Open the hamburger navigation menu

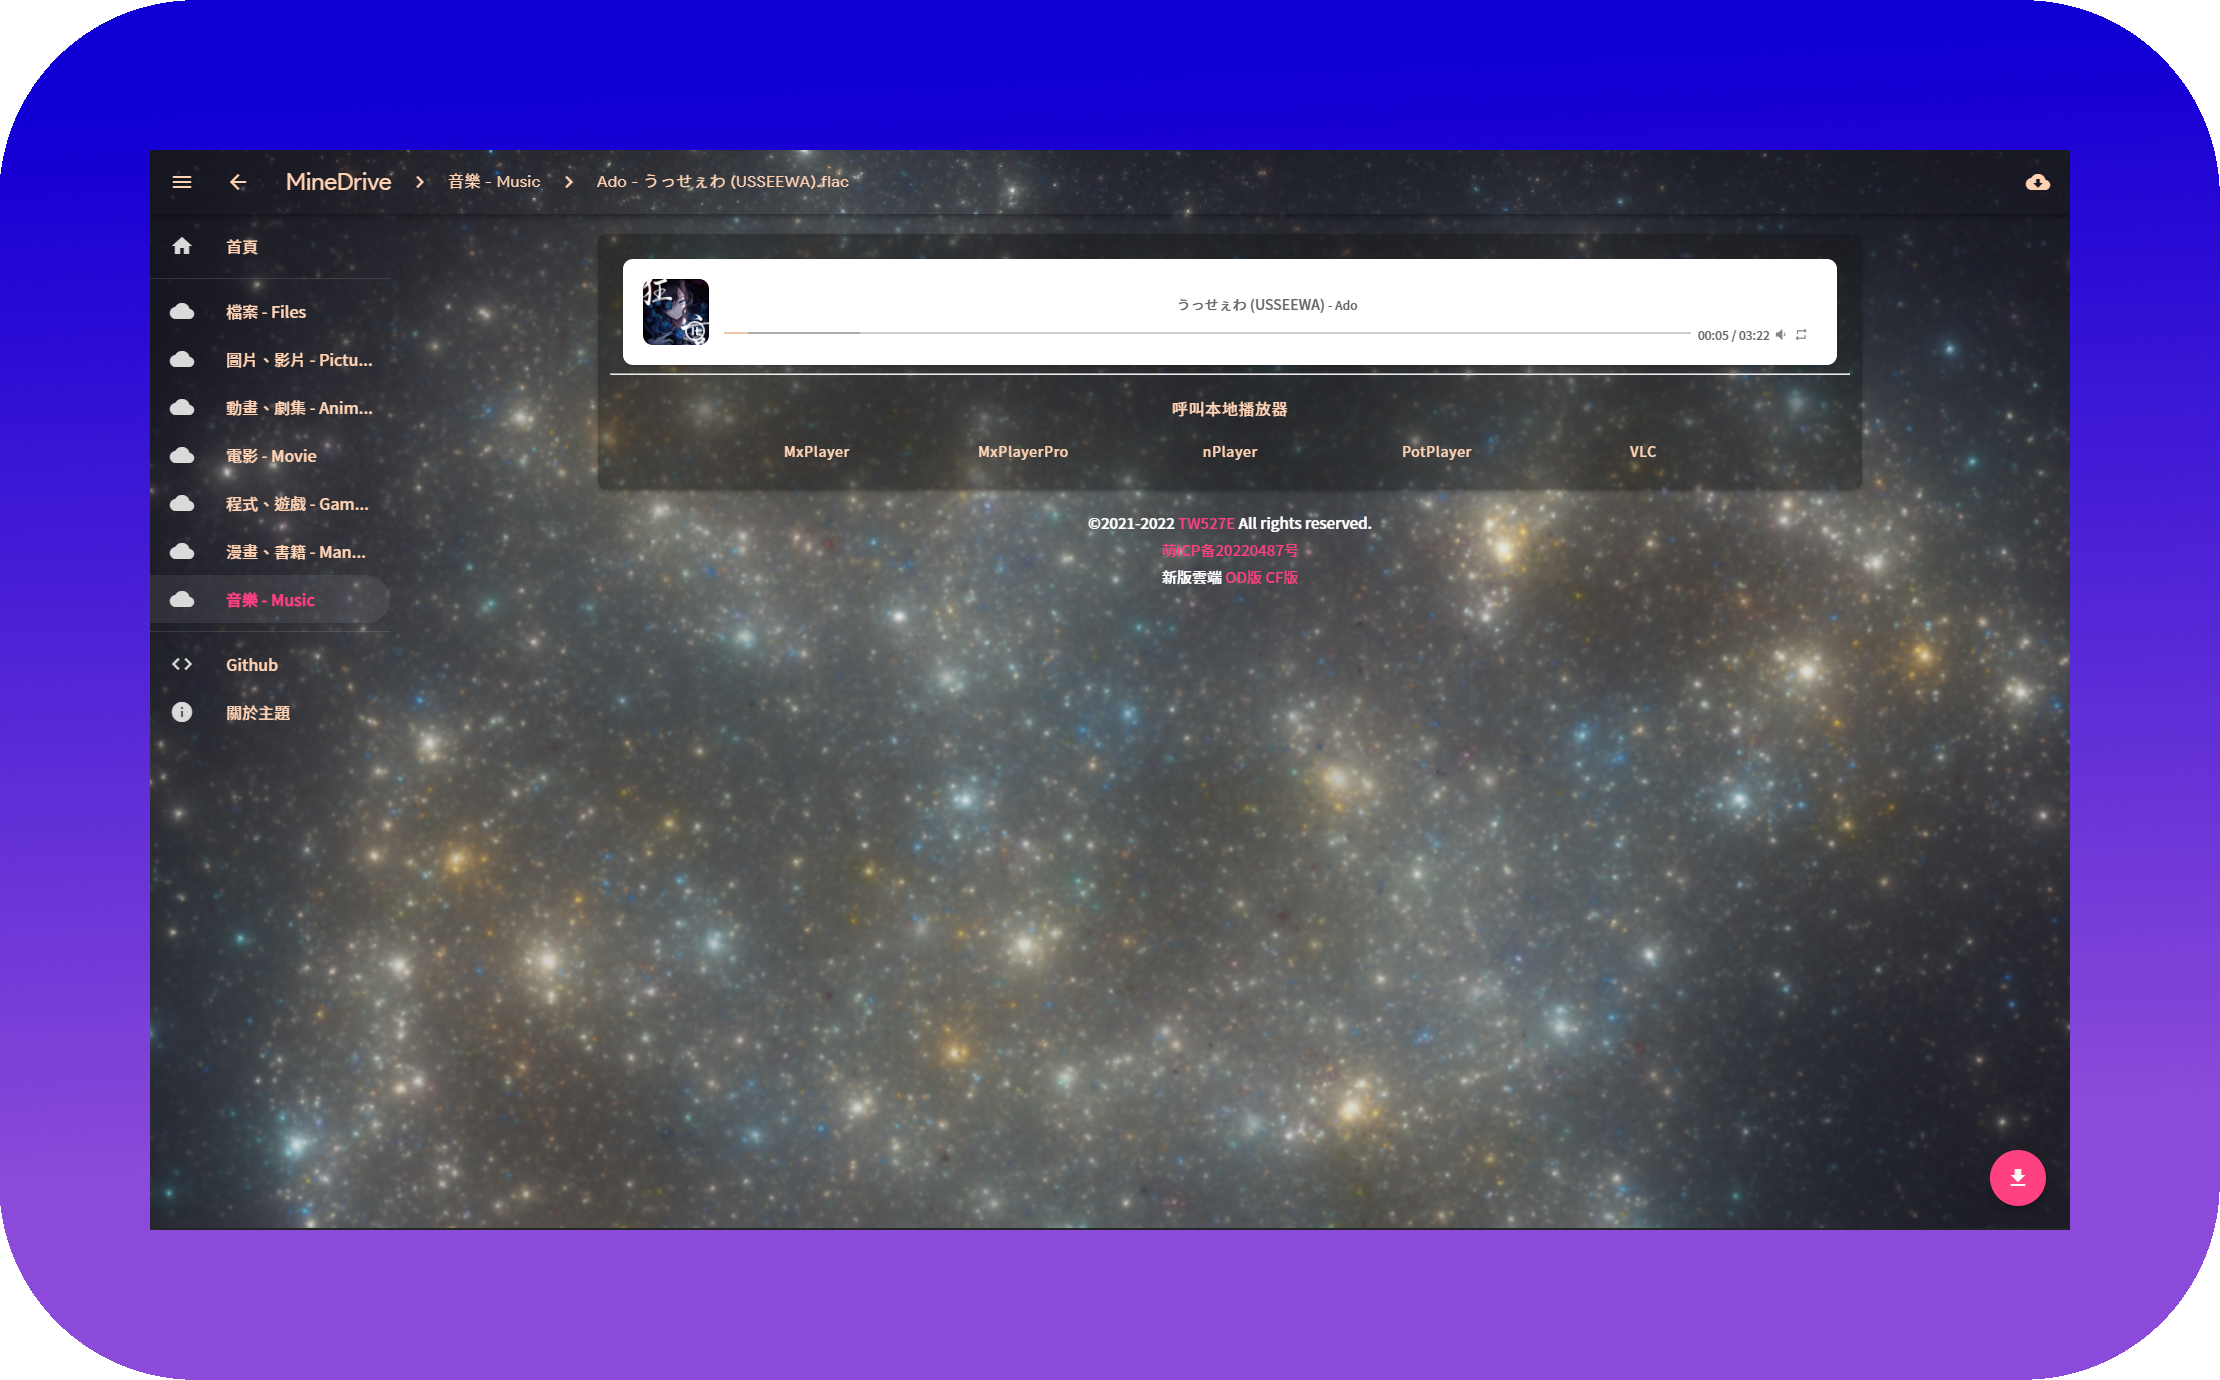(182, 182)
